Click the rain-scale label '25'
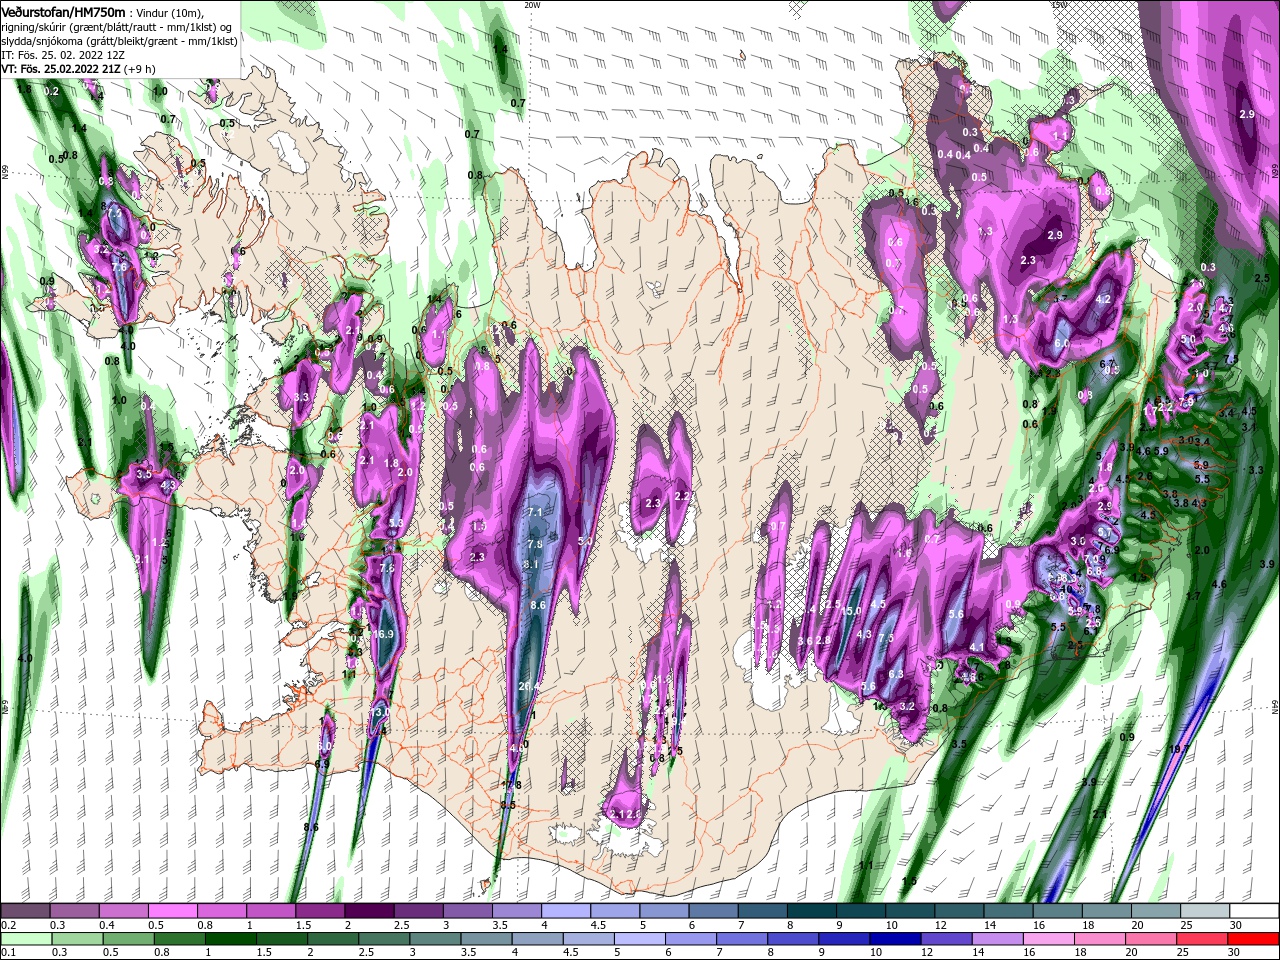1280x960 pixels. (1184, 953)
